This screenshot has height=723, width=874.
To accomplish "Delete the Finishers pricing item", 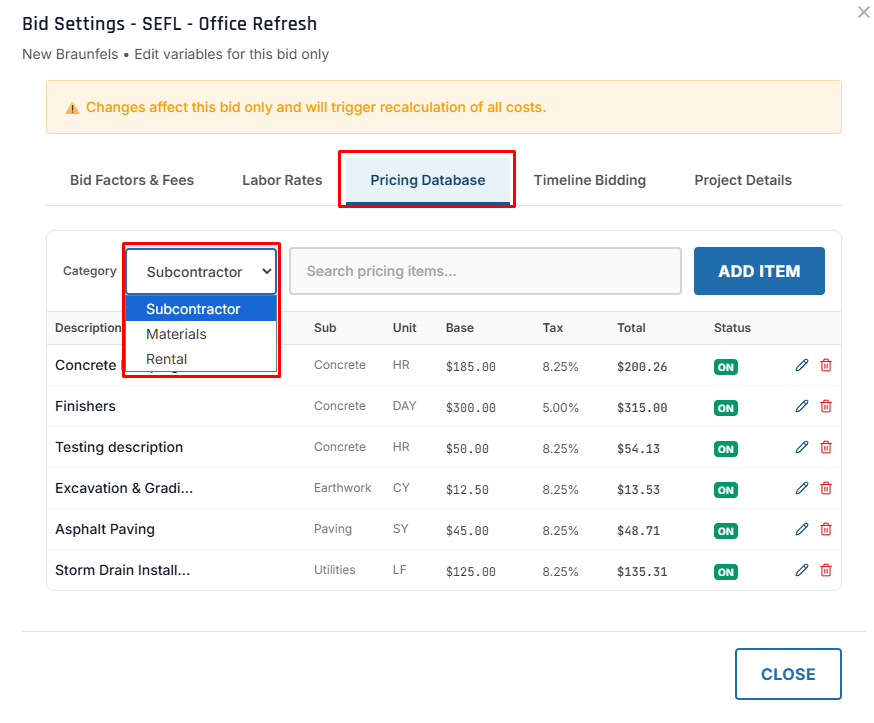I will tap(826, 406).
